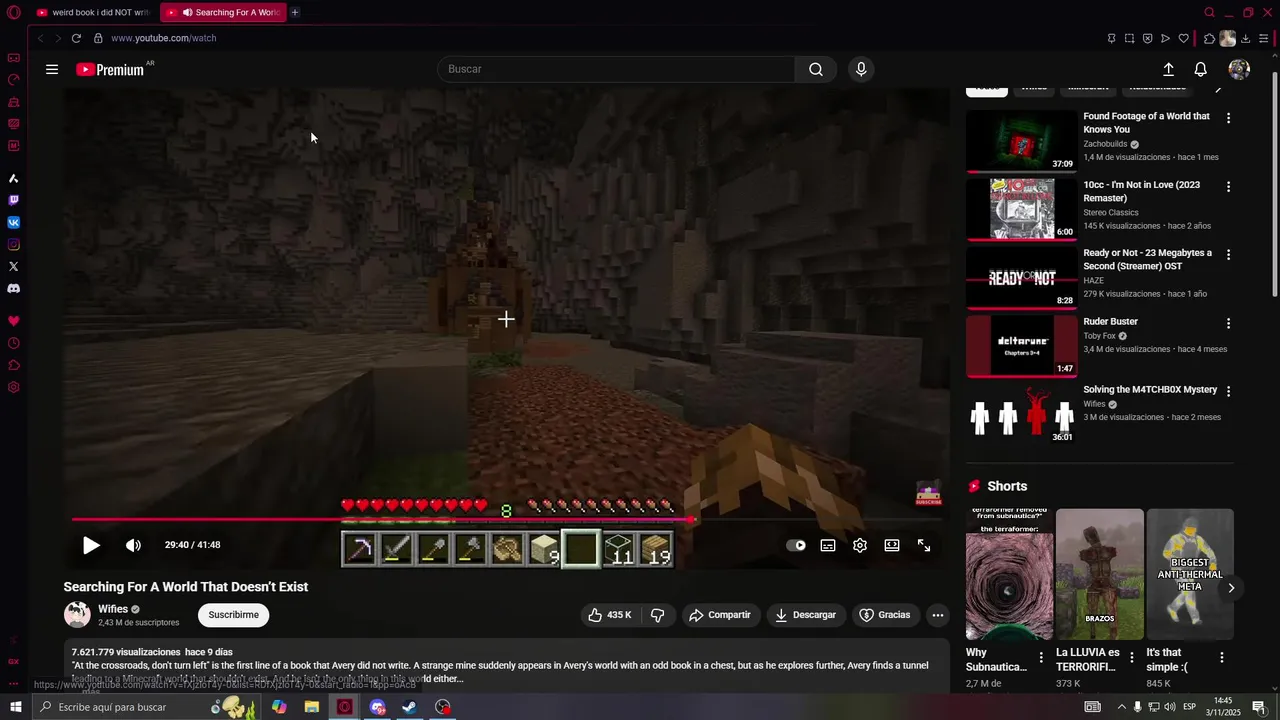Open 'Found Footage of a World' video thumbnail
Viewport: 1280px width, 720px height.
coord(1021,140)
